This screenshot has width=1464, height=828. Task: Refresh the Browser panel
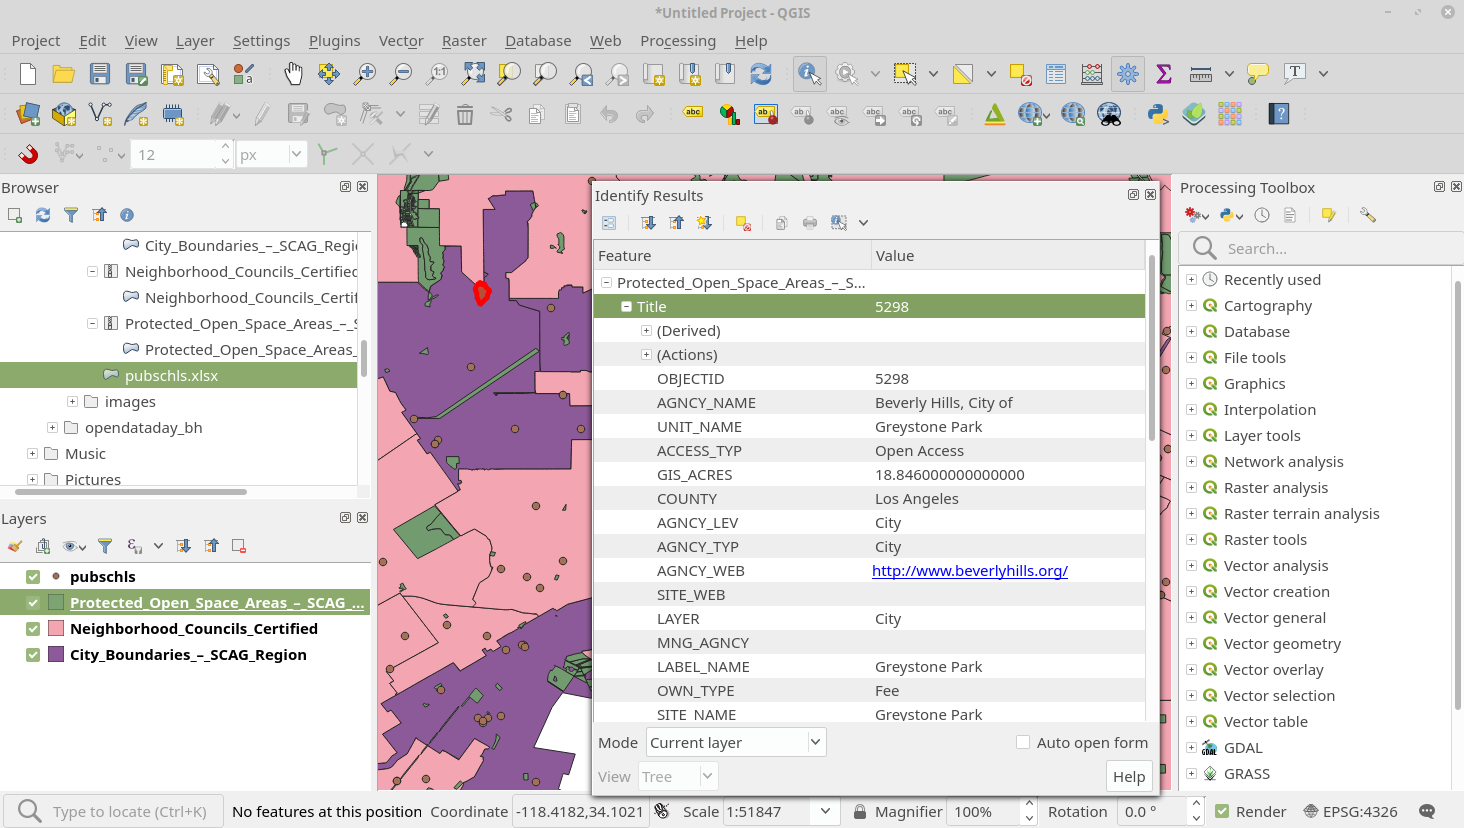[x=43, y=215]
